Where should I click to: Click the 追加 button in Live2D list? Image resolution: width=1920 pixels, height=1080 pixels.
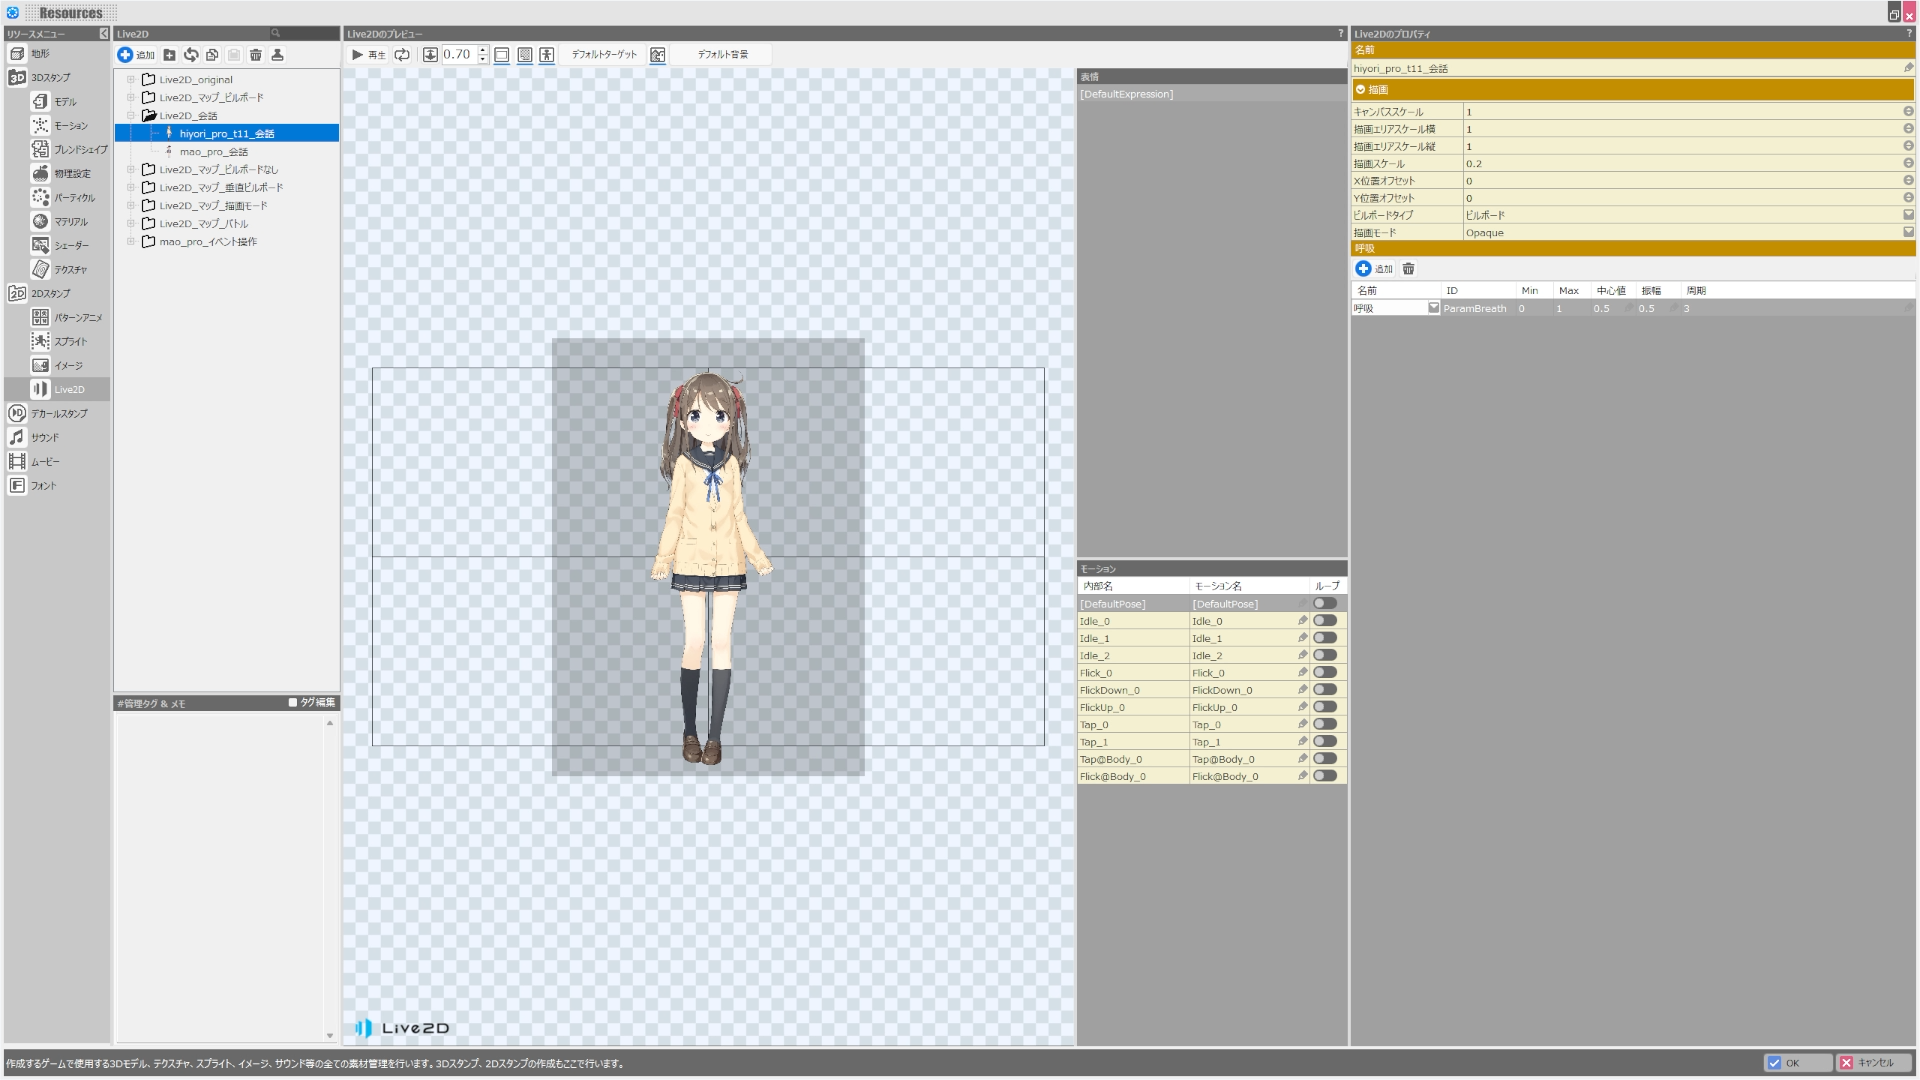click(137, 55)
